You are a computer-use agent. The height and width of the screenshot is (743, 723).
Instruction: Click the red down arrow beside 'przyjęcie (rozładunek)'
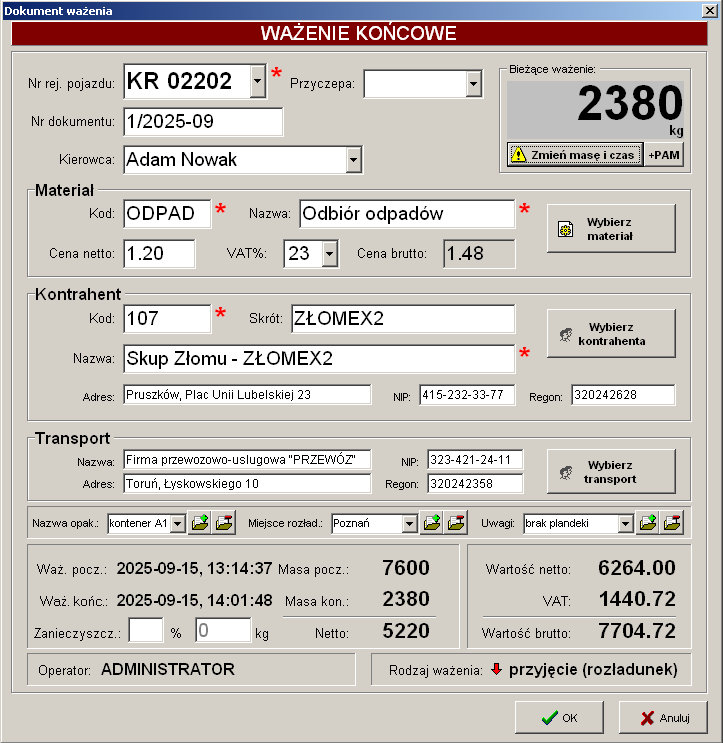pos(496,669)
